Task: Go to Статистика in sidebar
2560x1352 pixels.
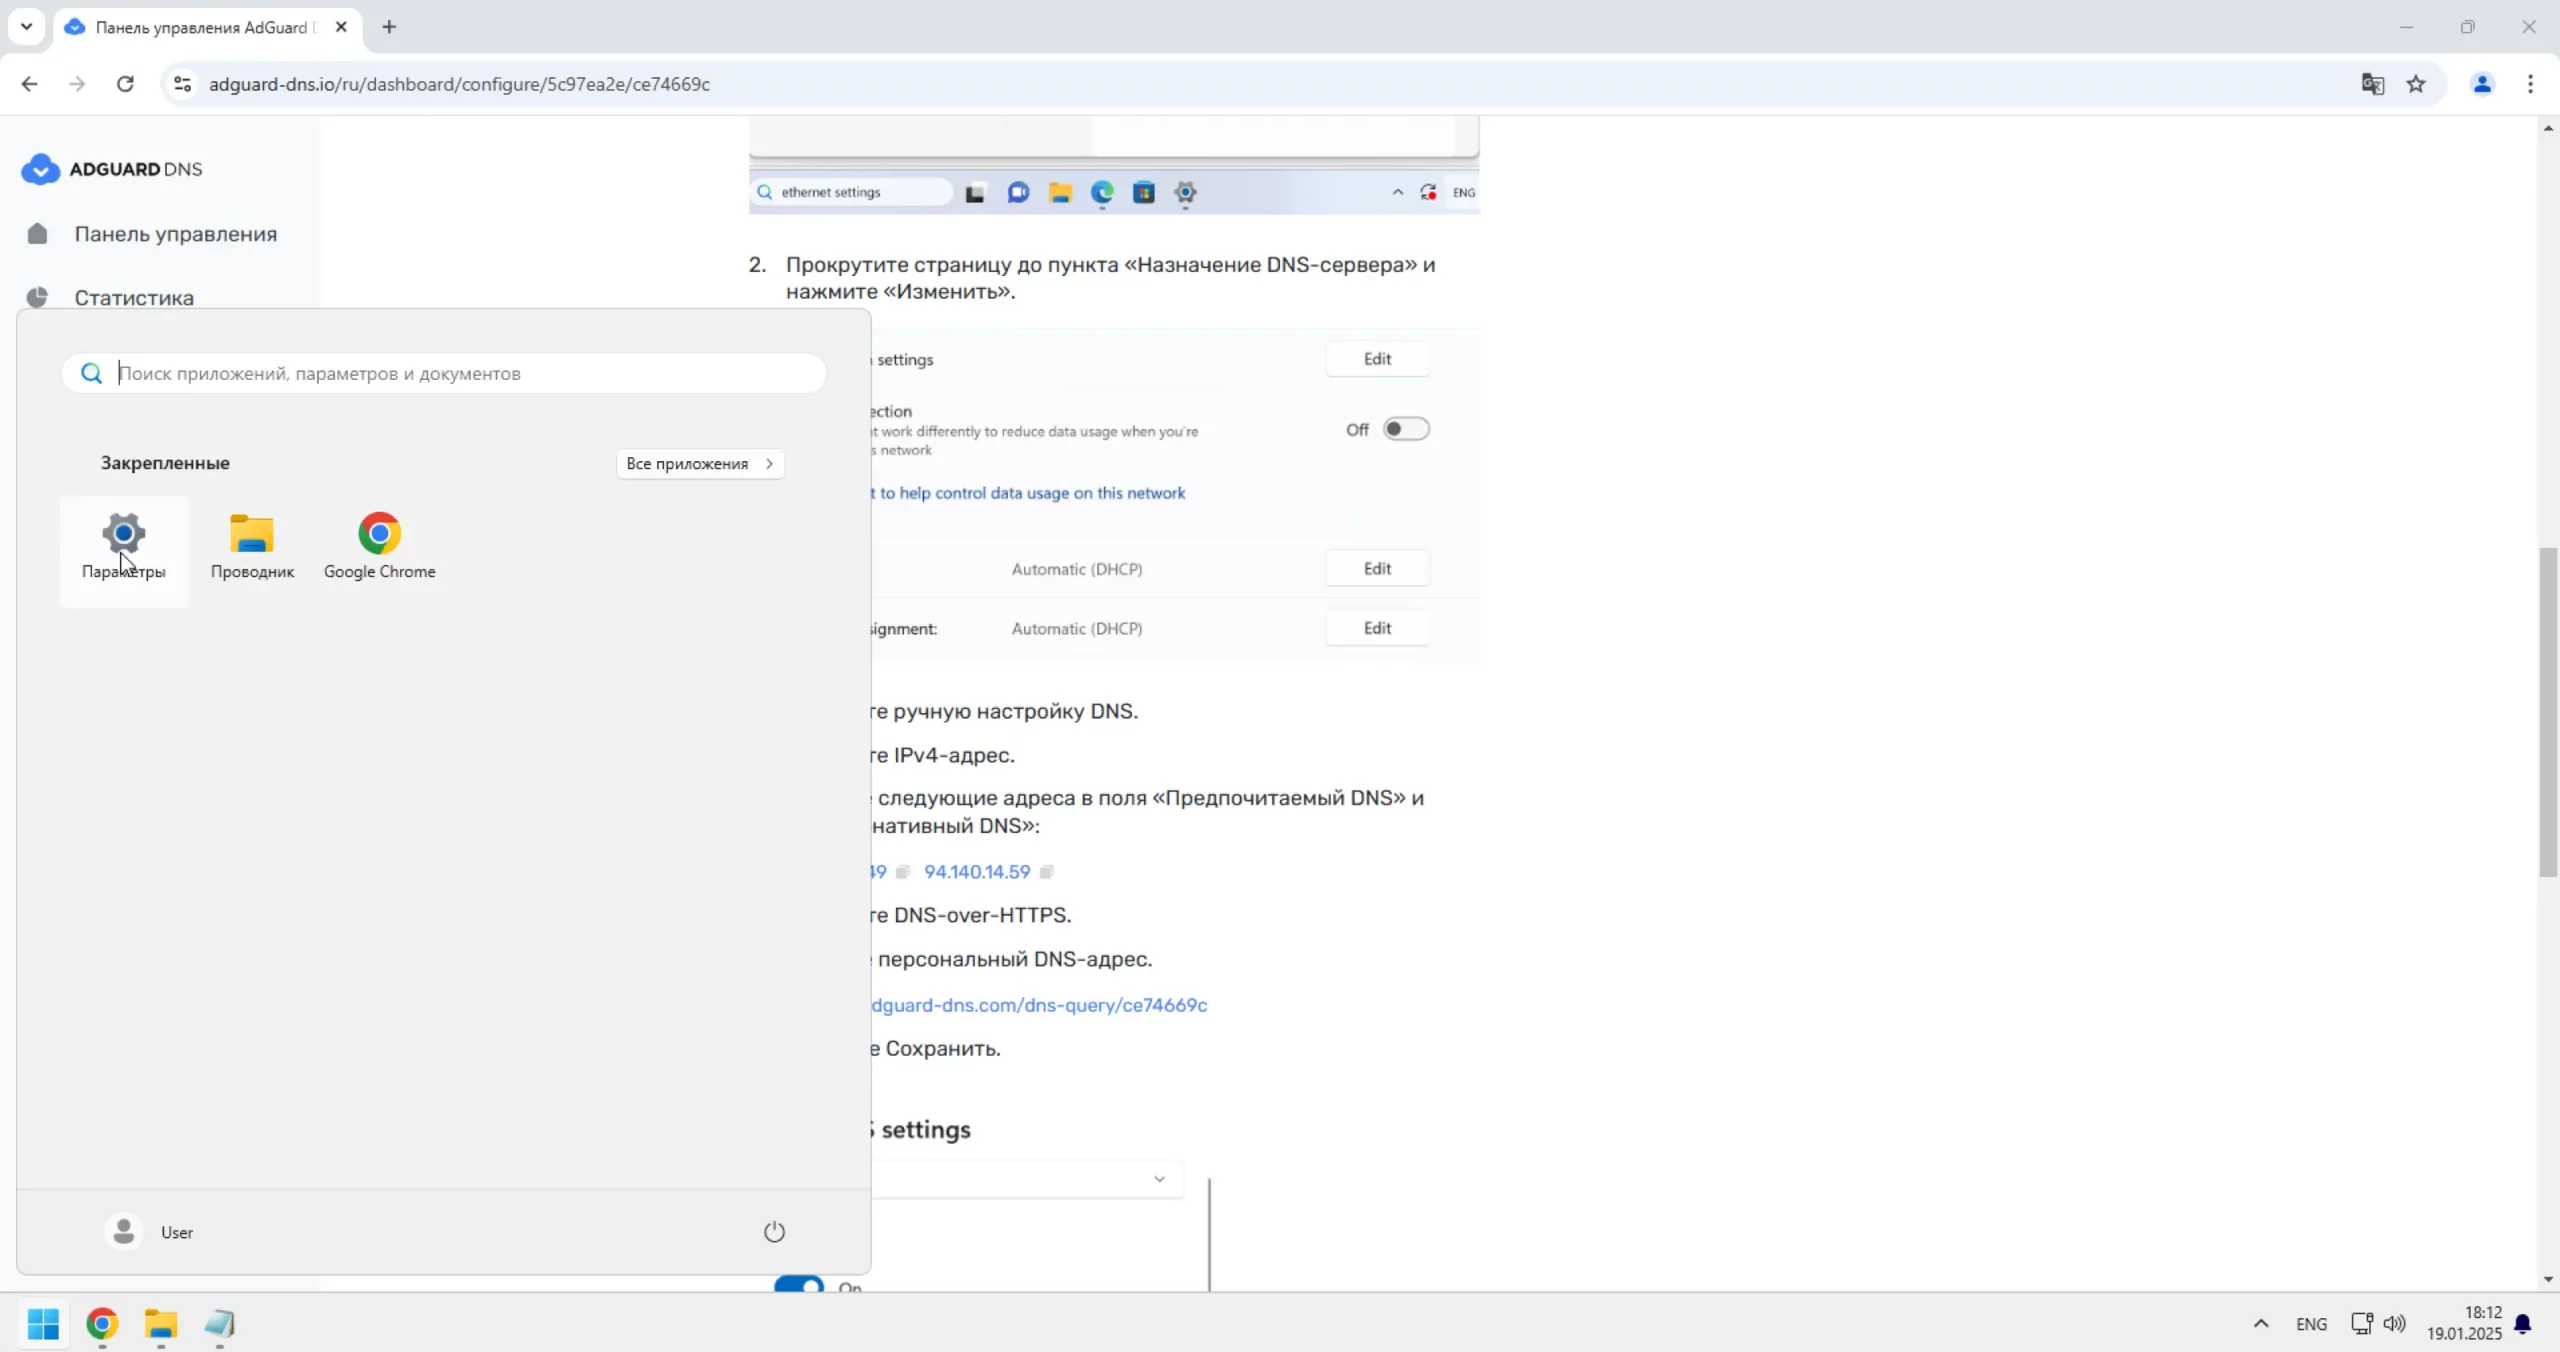Action: pyautogui.click(x=134, y=298)
